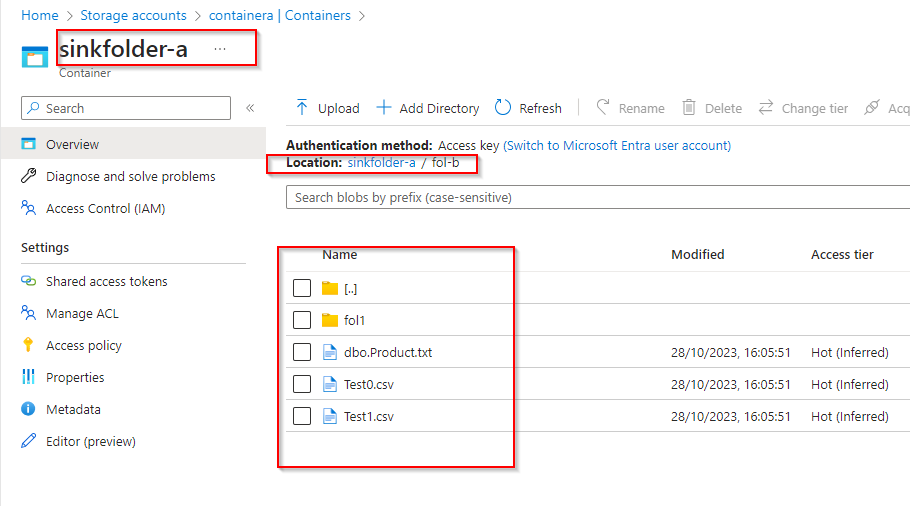910x506 pixels.
Task: Click the Shared access tokens link icon
Action: (x=28, y=281)
